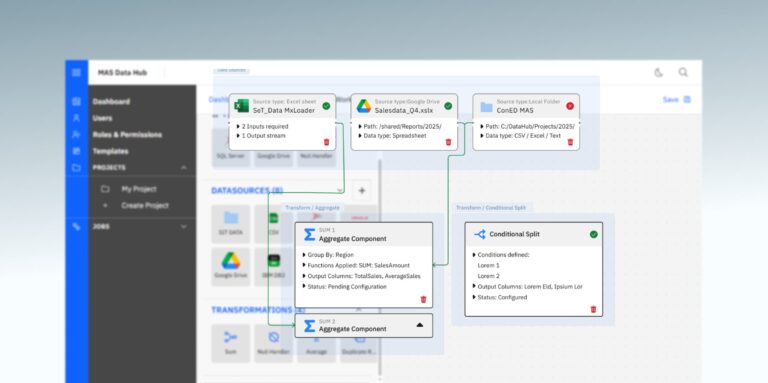Click Create Project link
Screen dimensions: 768x383
coord(145,206)
